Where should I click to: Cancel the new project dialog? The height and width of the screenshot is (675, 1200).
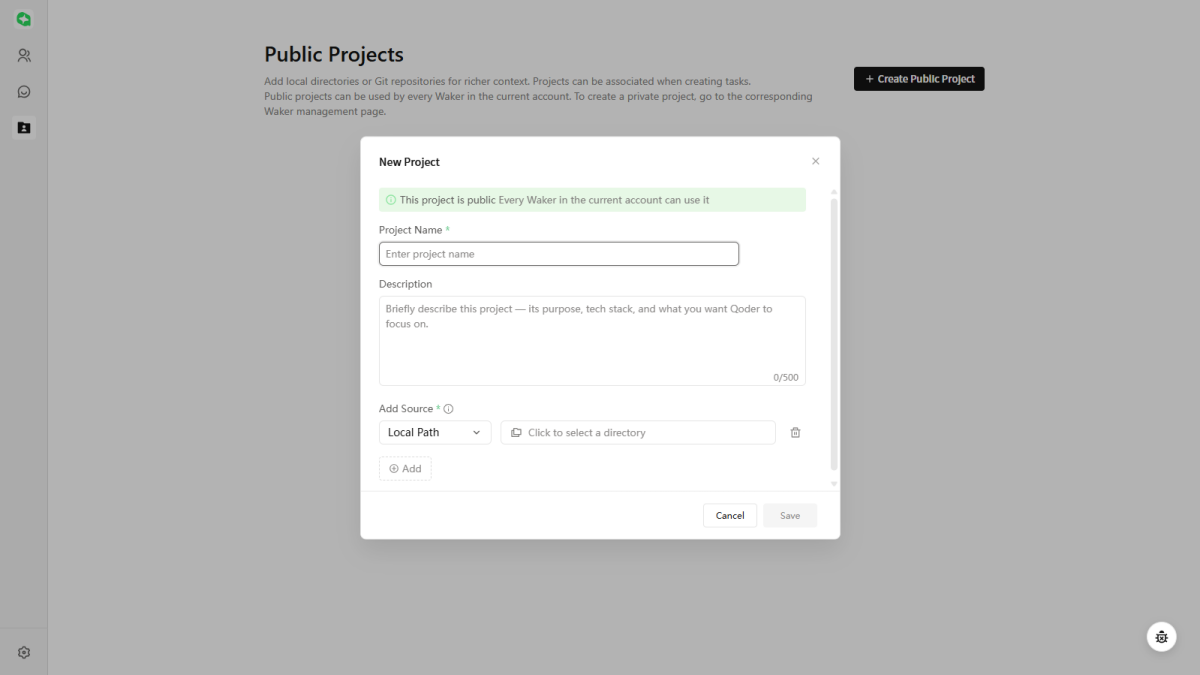click(730, 516)
